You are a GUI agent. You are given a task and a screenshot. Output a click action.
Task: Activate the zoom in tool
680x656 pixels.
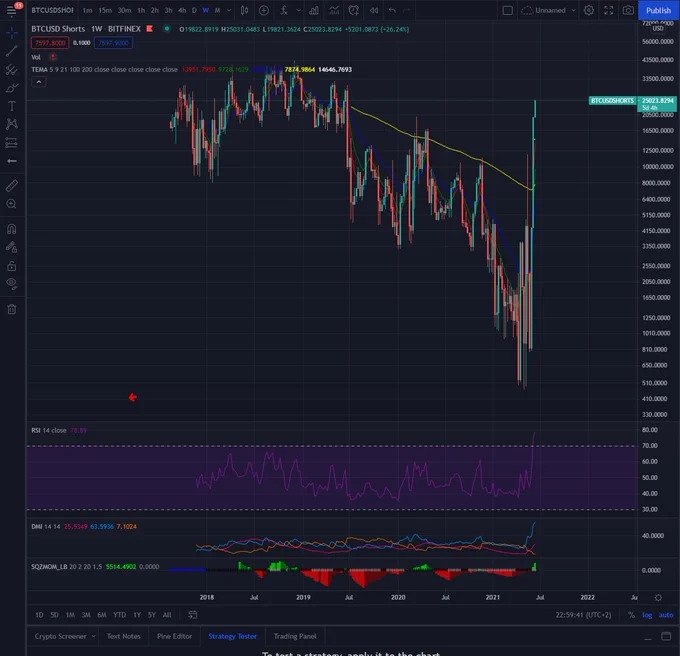12,204
